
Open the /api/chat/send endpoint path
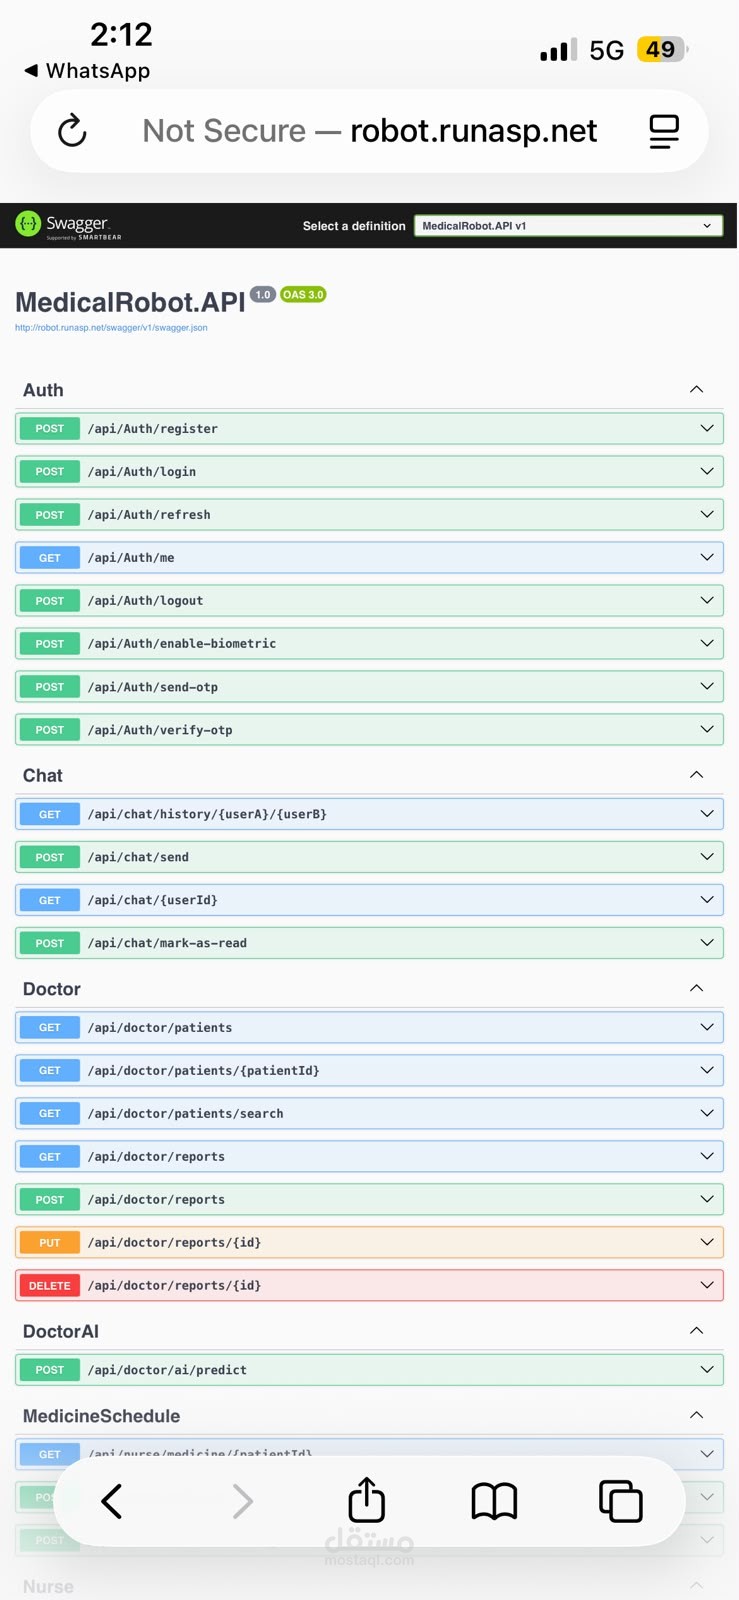[138, 858]
